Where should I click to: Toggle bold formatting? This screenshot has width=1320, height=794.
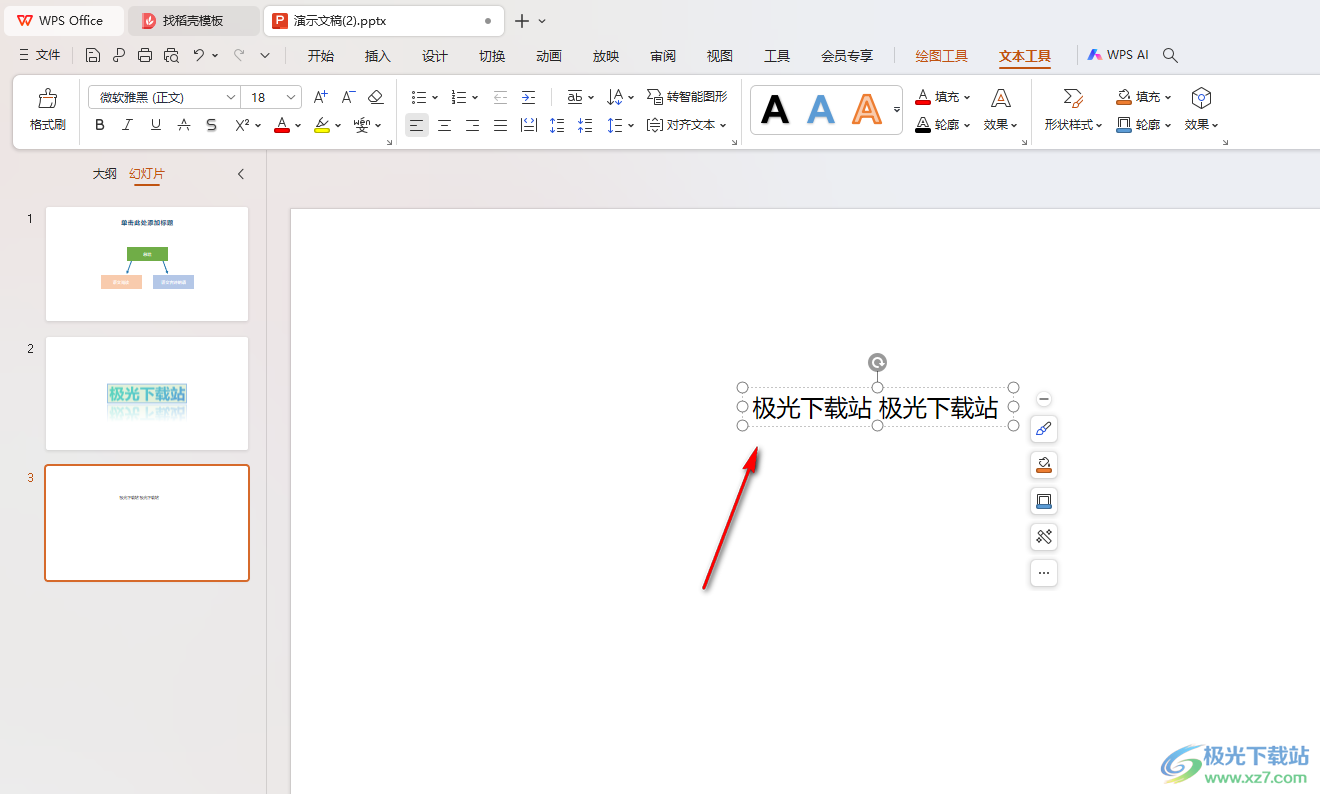point(99,125)
